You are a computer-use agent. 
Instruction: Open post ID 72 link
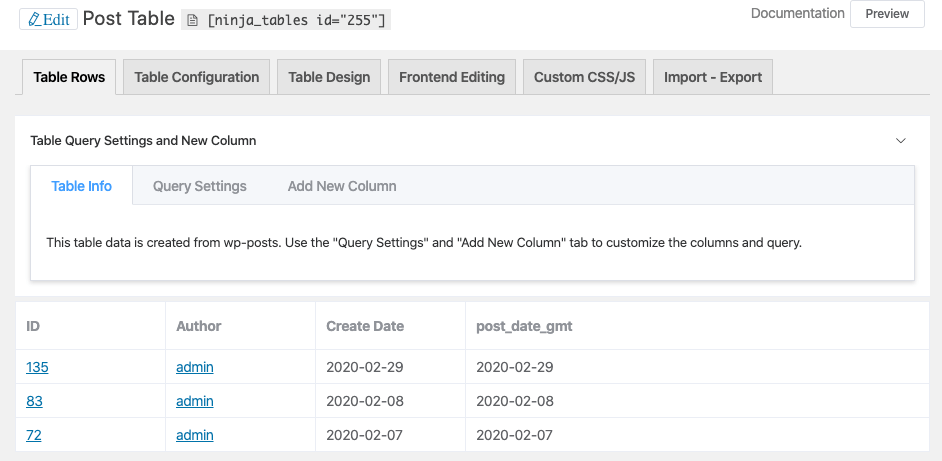34,435
